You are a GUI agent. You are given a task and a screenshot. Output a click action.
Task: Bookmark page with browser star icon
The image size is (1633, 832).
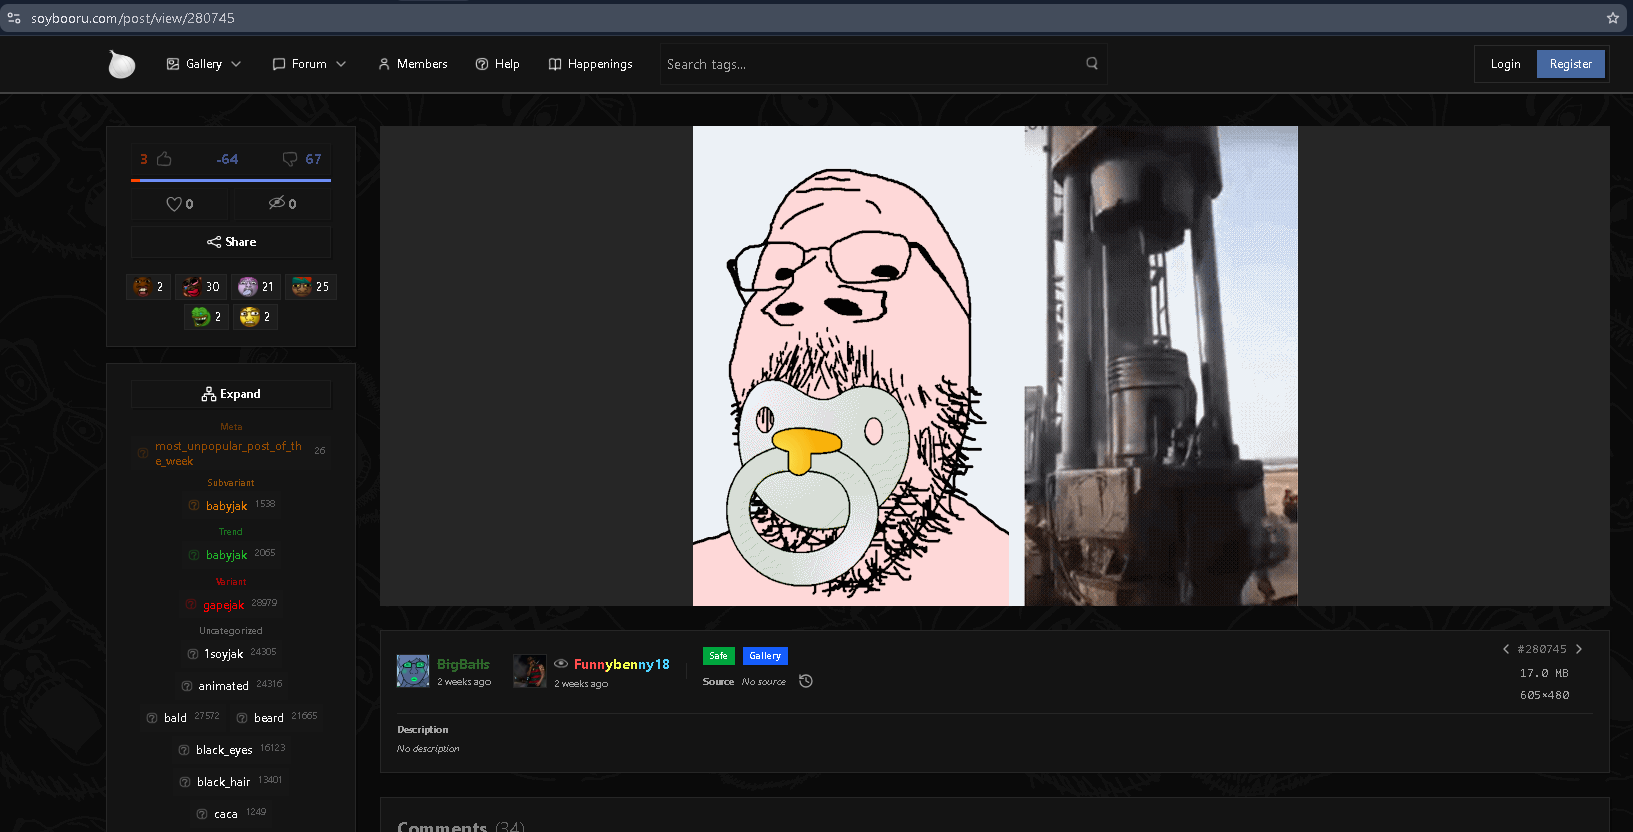pyautogui.click(x=1612, y=18)
